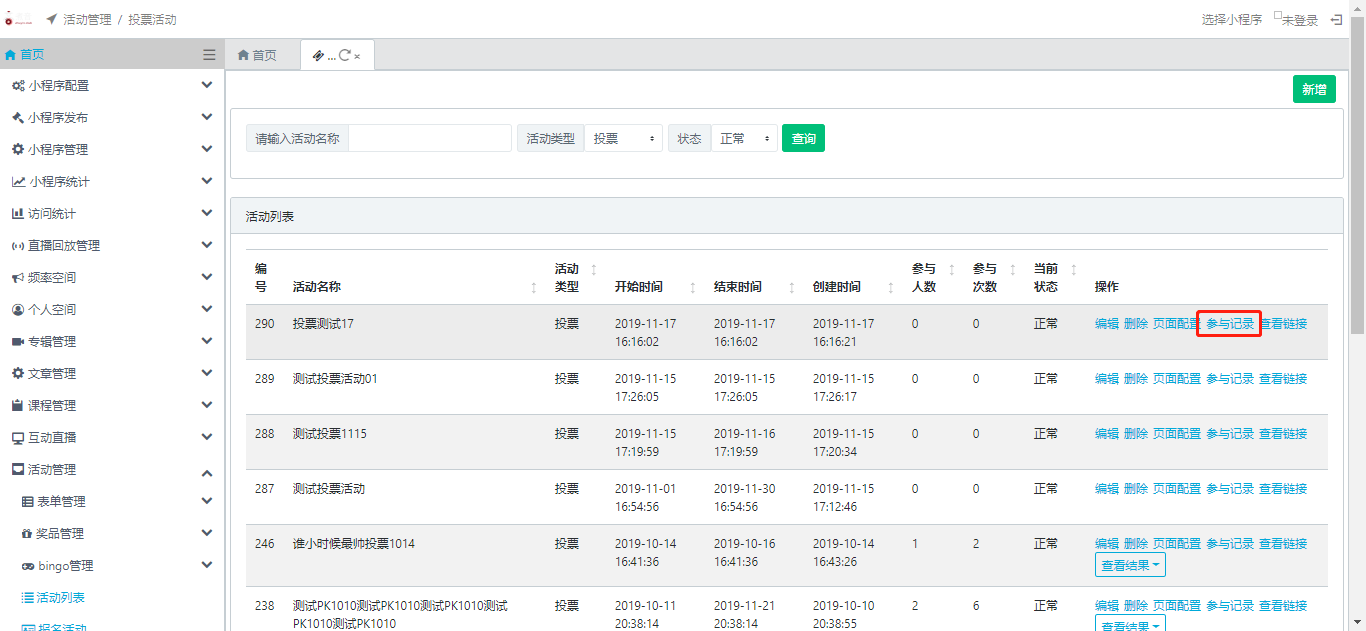The height and width of the screenshot is (631, 1366).
Task: Click the activity name input field
Action: coord(430,139)
